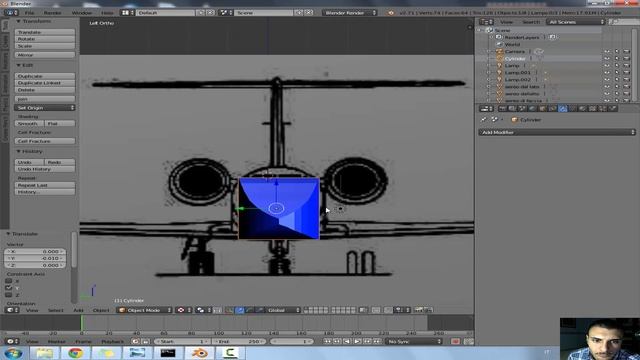Select the translate manipulator arrow icon

pos(240,310)
